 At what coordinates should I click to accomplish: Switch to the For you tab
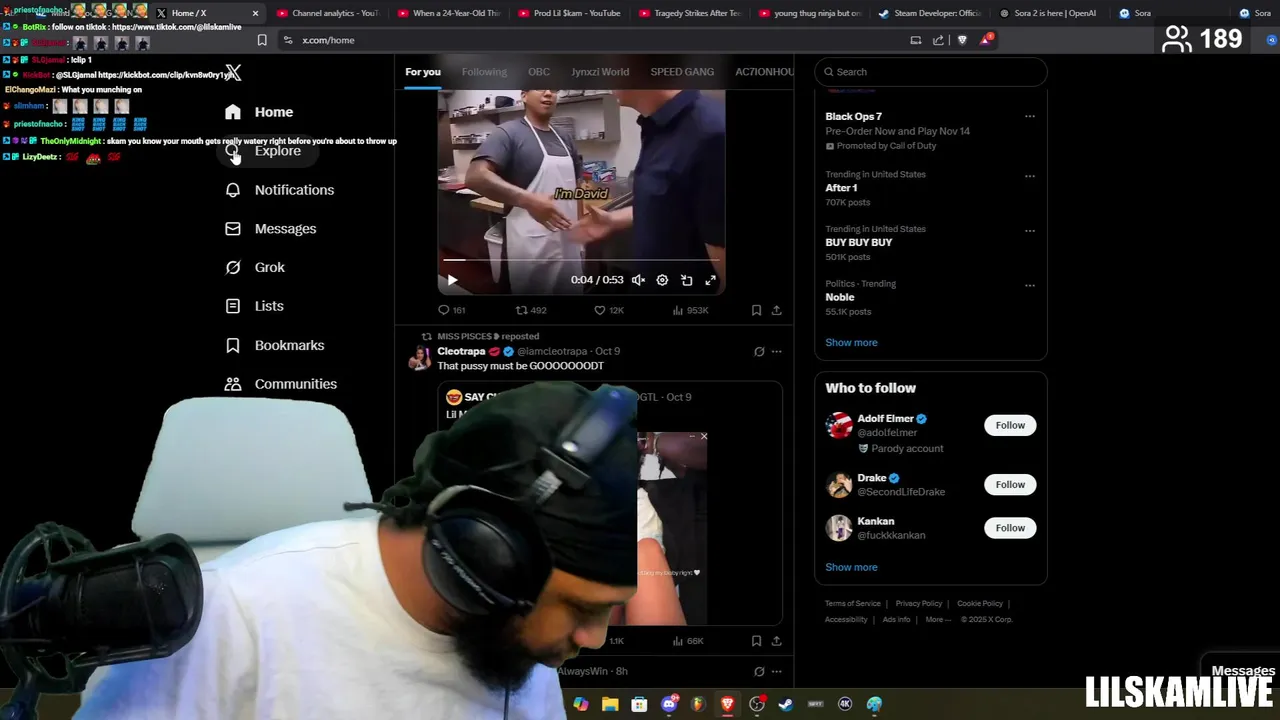click(x=422, y=72)
